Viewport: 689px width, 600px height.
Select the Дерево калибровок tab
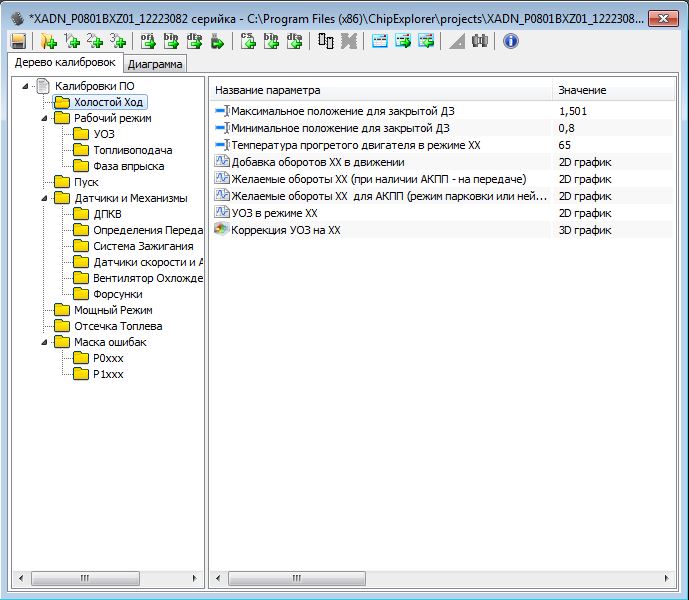tap(62, 63)
